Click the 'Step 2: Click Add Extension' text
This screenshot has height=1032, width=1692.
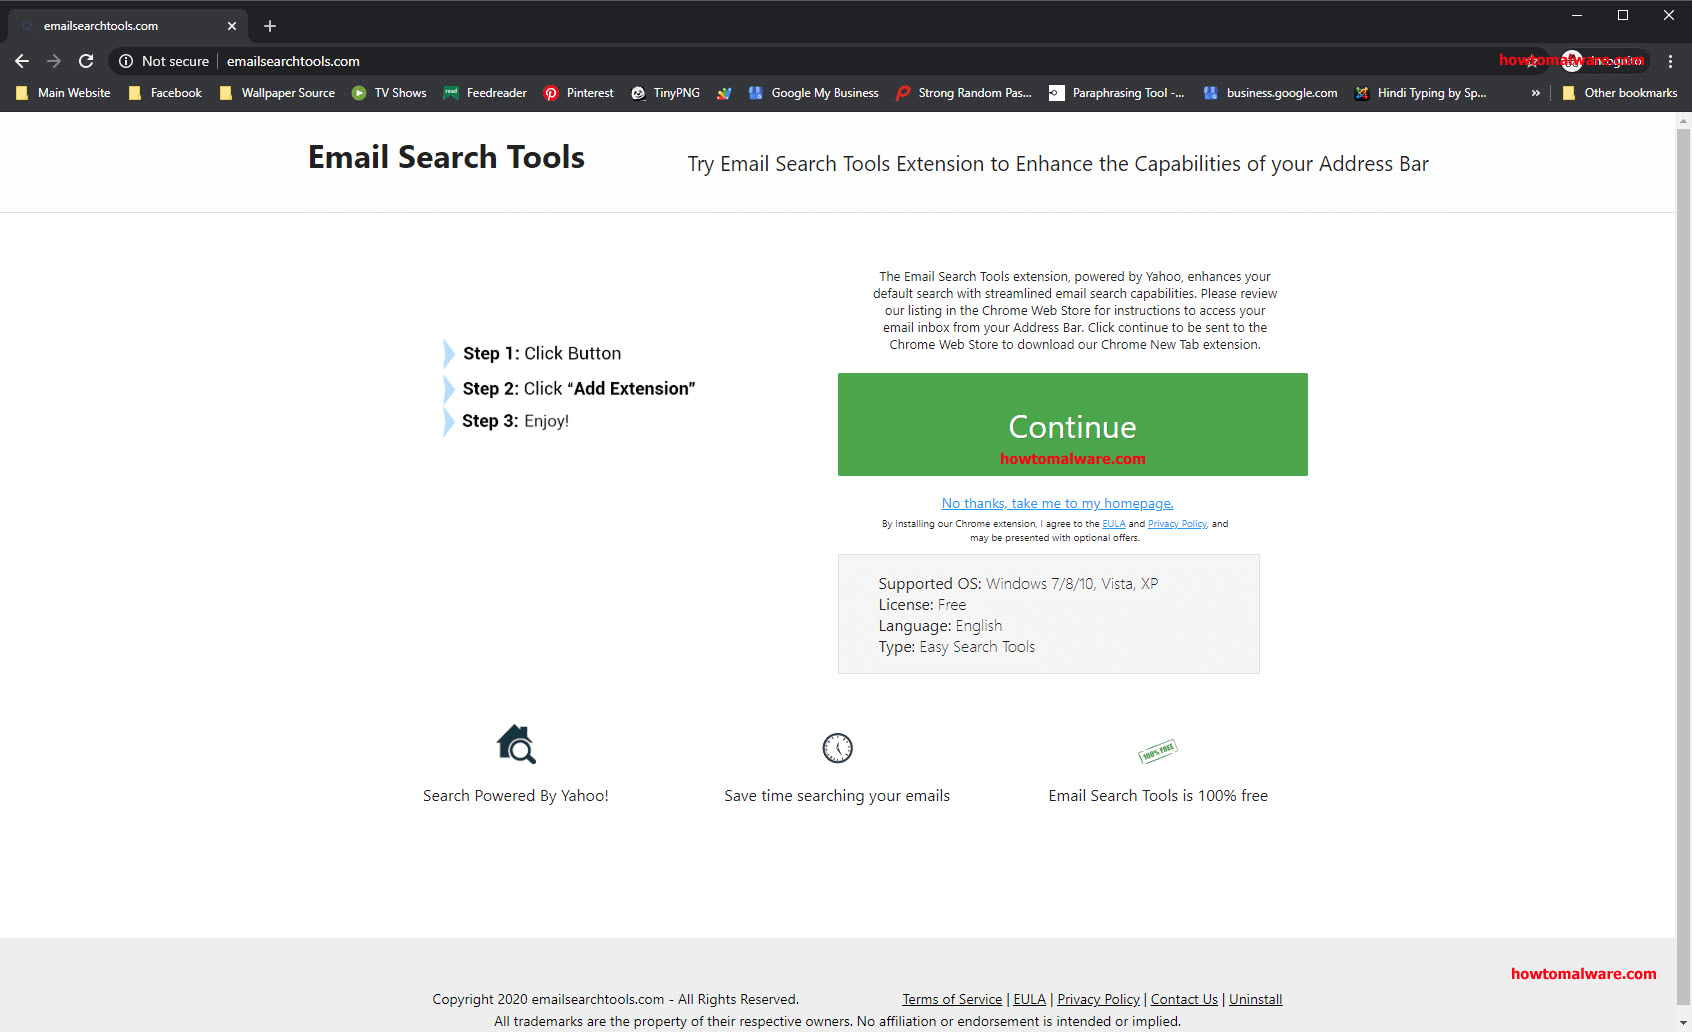click(579, 389)
